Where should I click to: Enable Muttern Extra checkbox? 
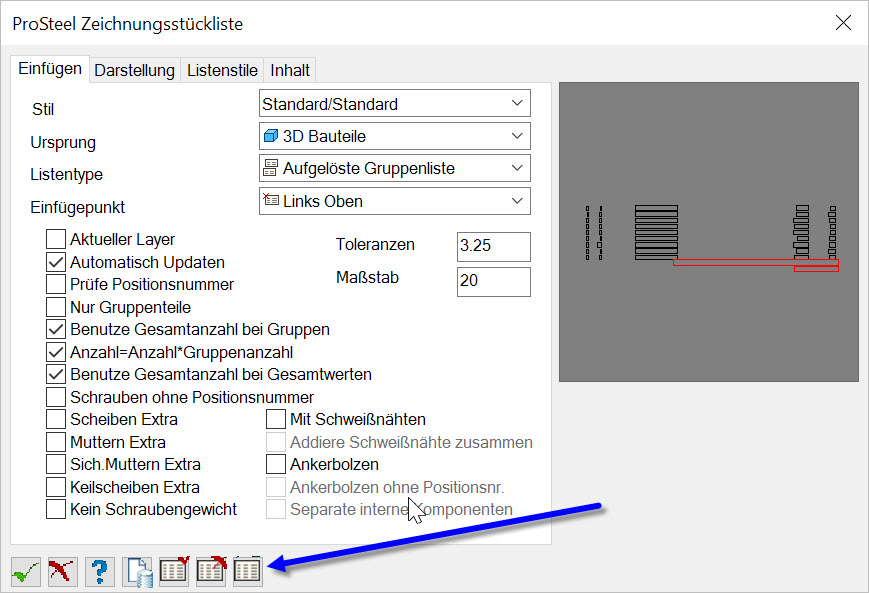pyautogui.click(x=56, y=442)
